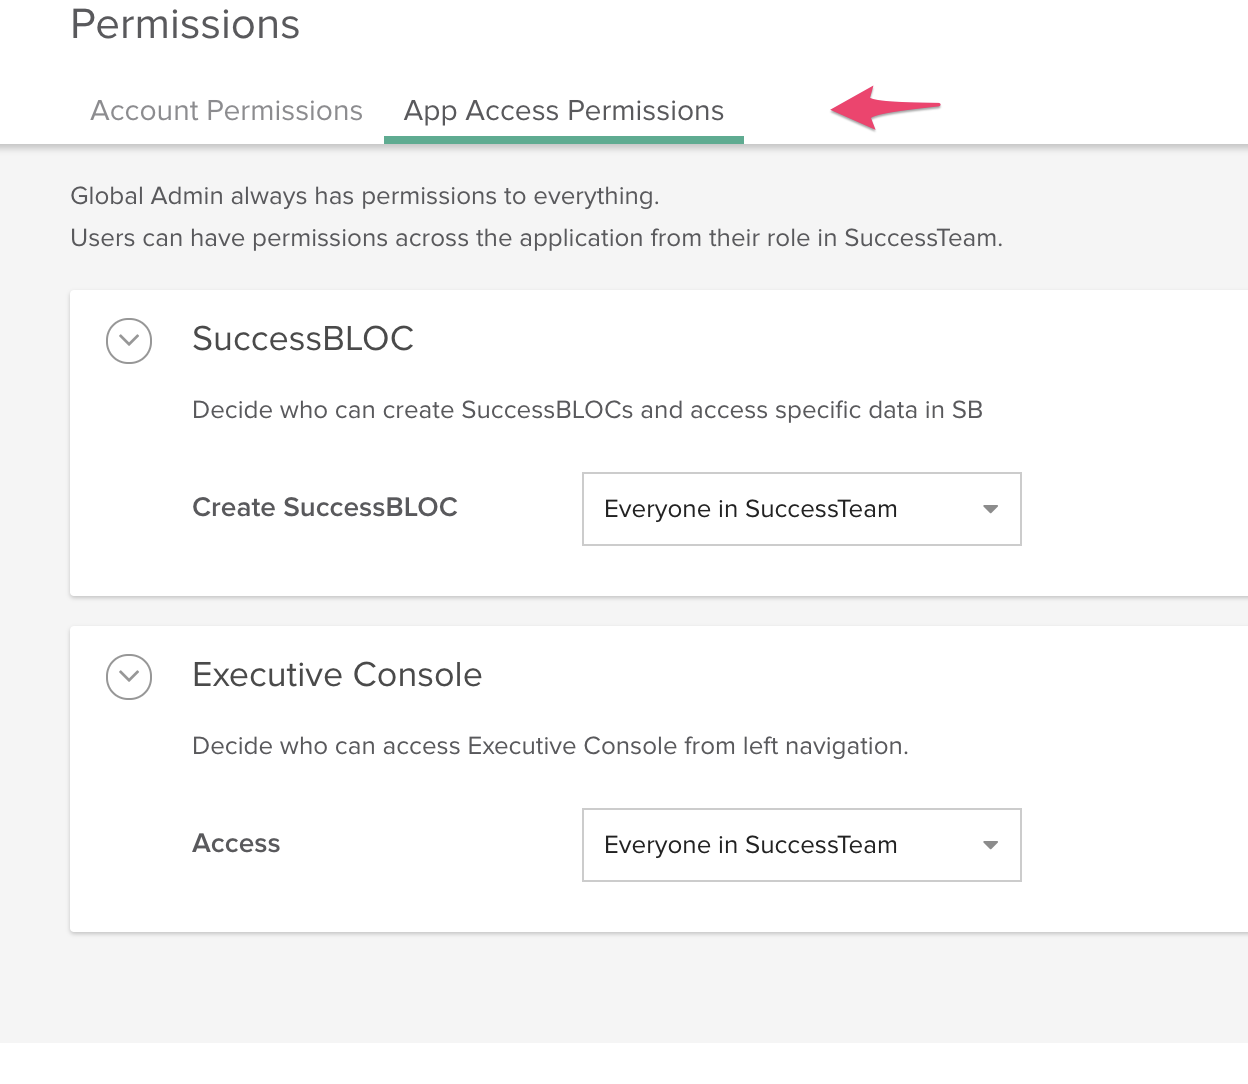Click the Access field label

(x=236, y=843)
